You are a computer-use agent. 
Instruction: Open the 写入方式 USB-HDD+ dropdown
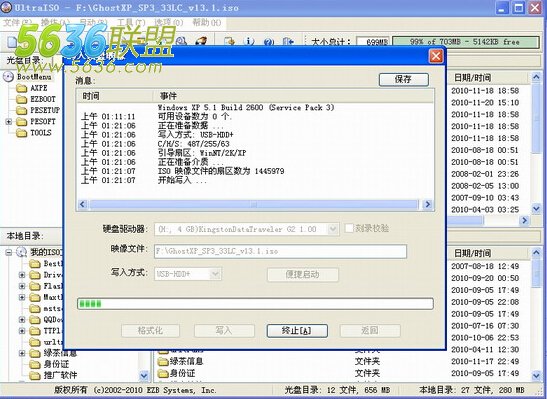[216, 274]
